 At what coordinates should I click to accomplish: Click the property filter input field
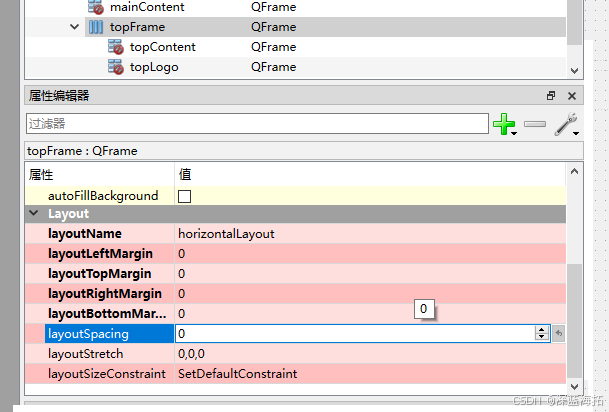[x=257, y=124]
